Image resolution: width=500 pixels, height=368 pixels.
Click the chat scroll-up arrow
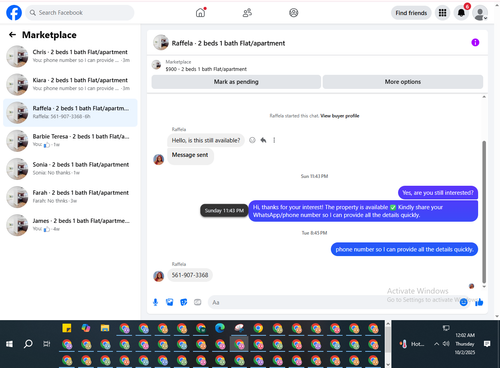[x=484, y=97]
